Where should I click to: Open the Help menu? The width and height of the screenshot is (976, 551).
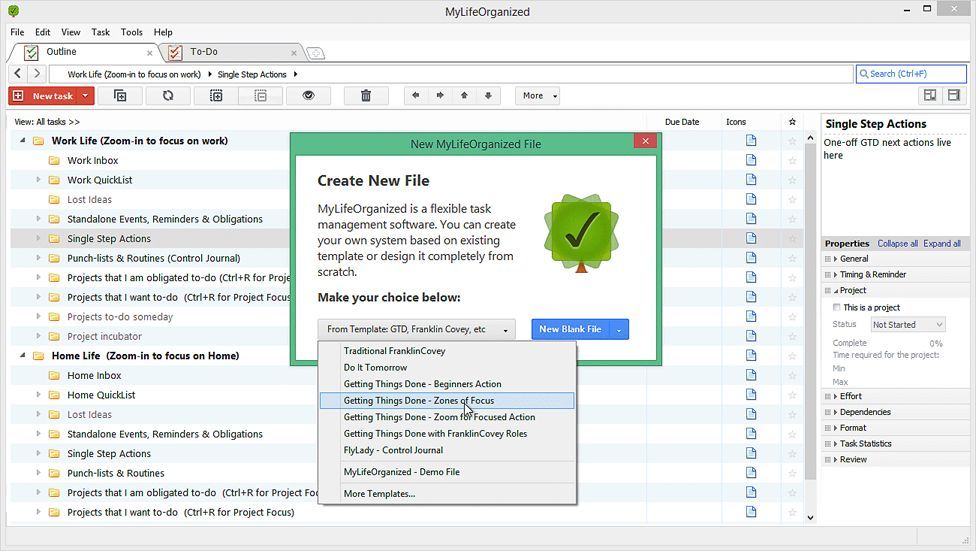pos(163,32)
